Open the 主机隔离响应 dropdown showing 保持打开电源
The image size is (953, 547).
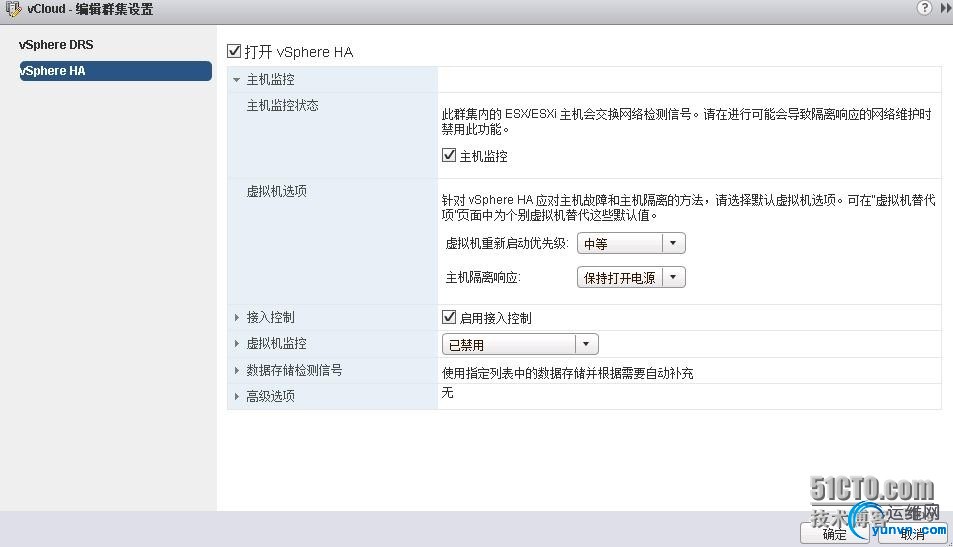631,277
